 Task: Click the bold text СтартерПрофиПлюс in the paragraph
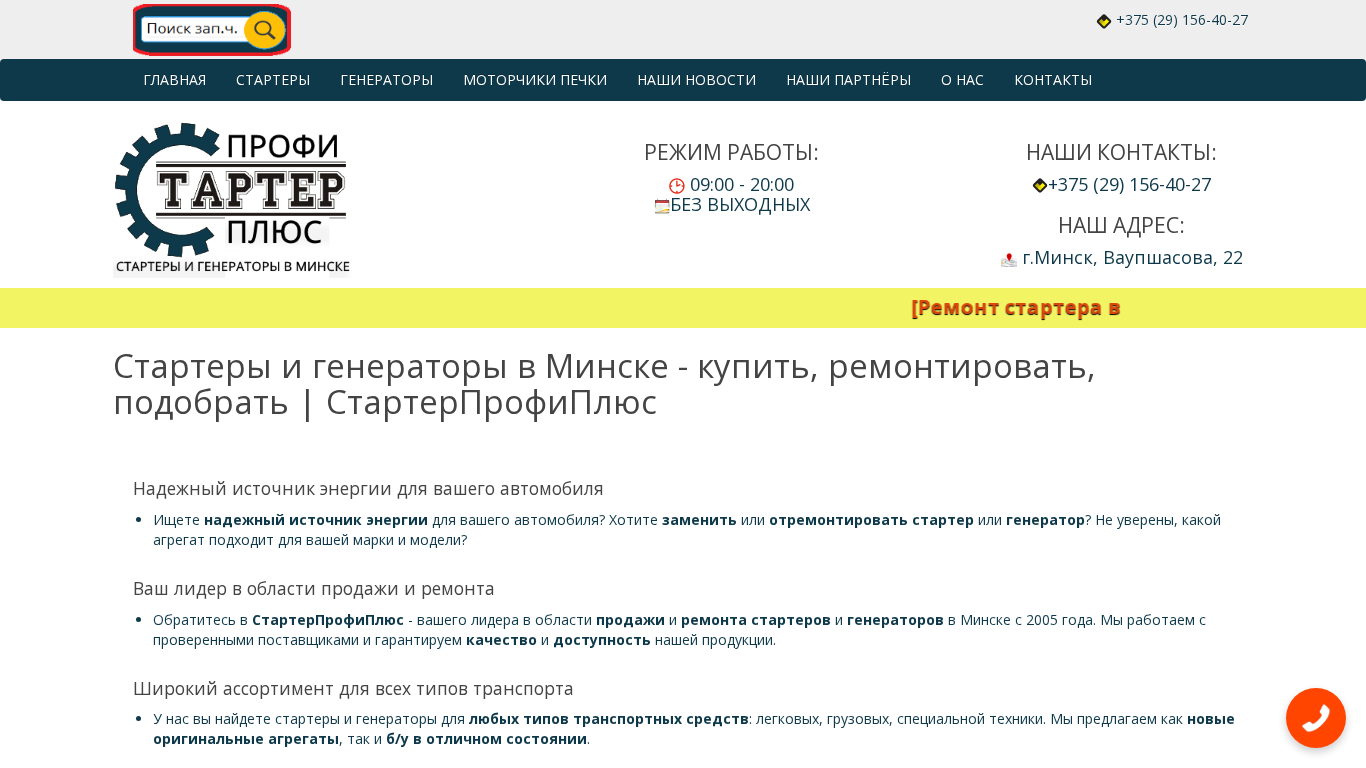[x=328, y=620]
